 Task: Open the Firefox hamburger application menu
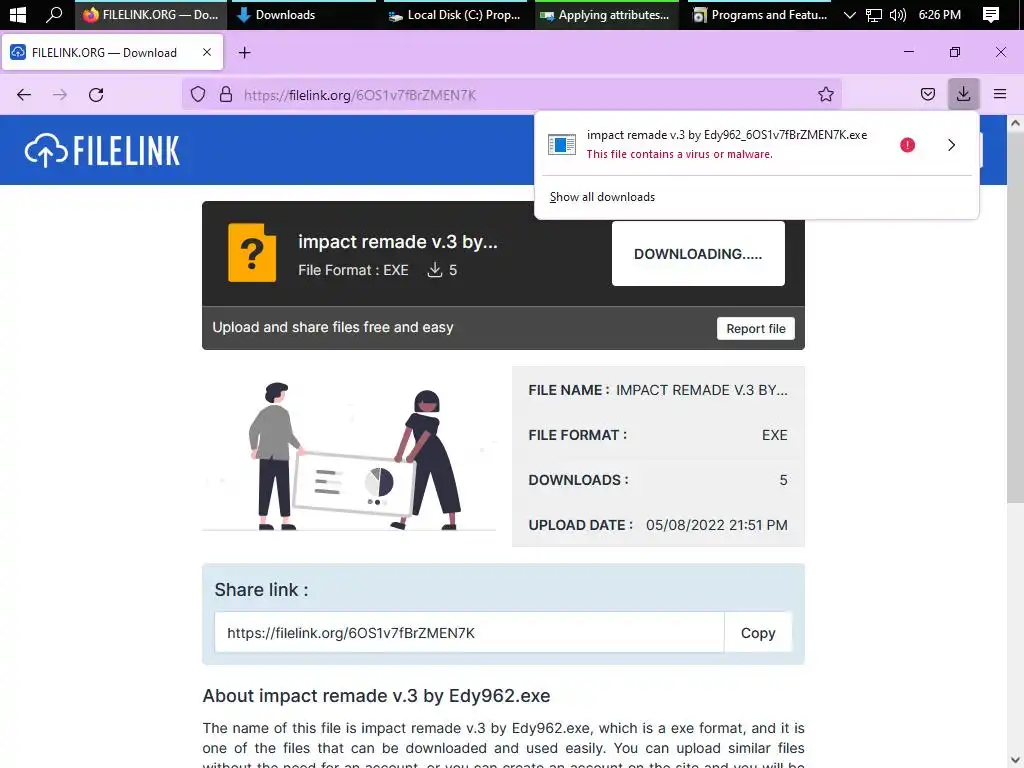(x=999, y=94)
